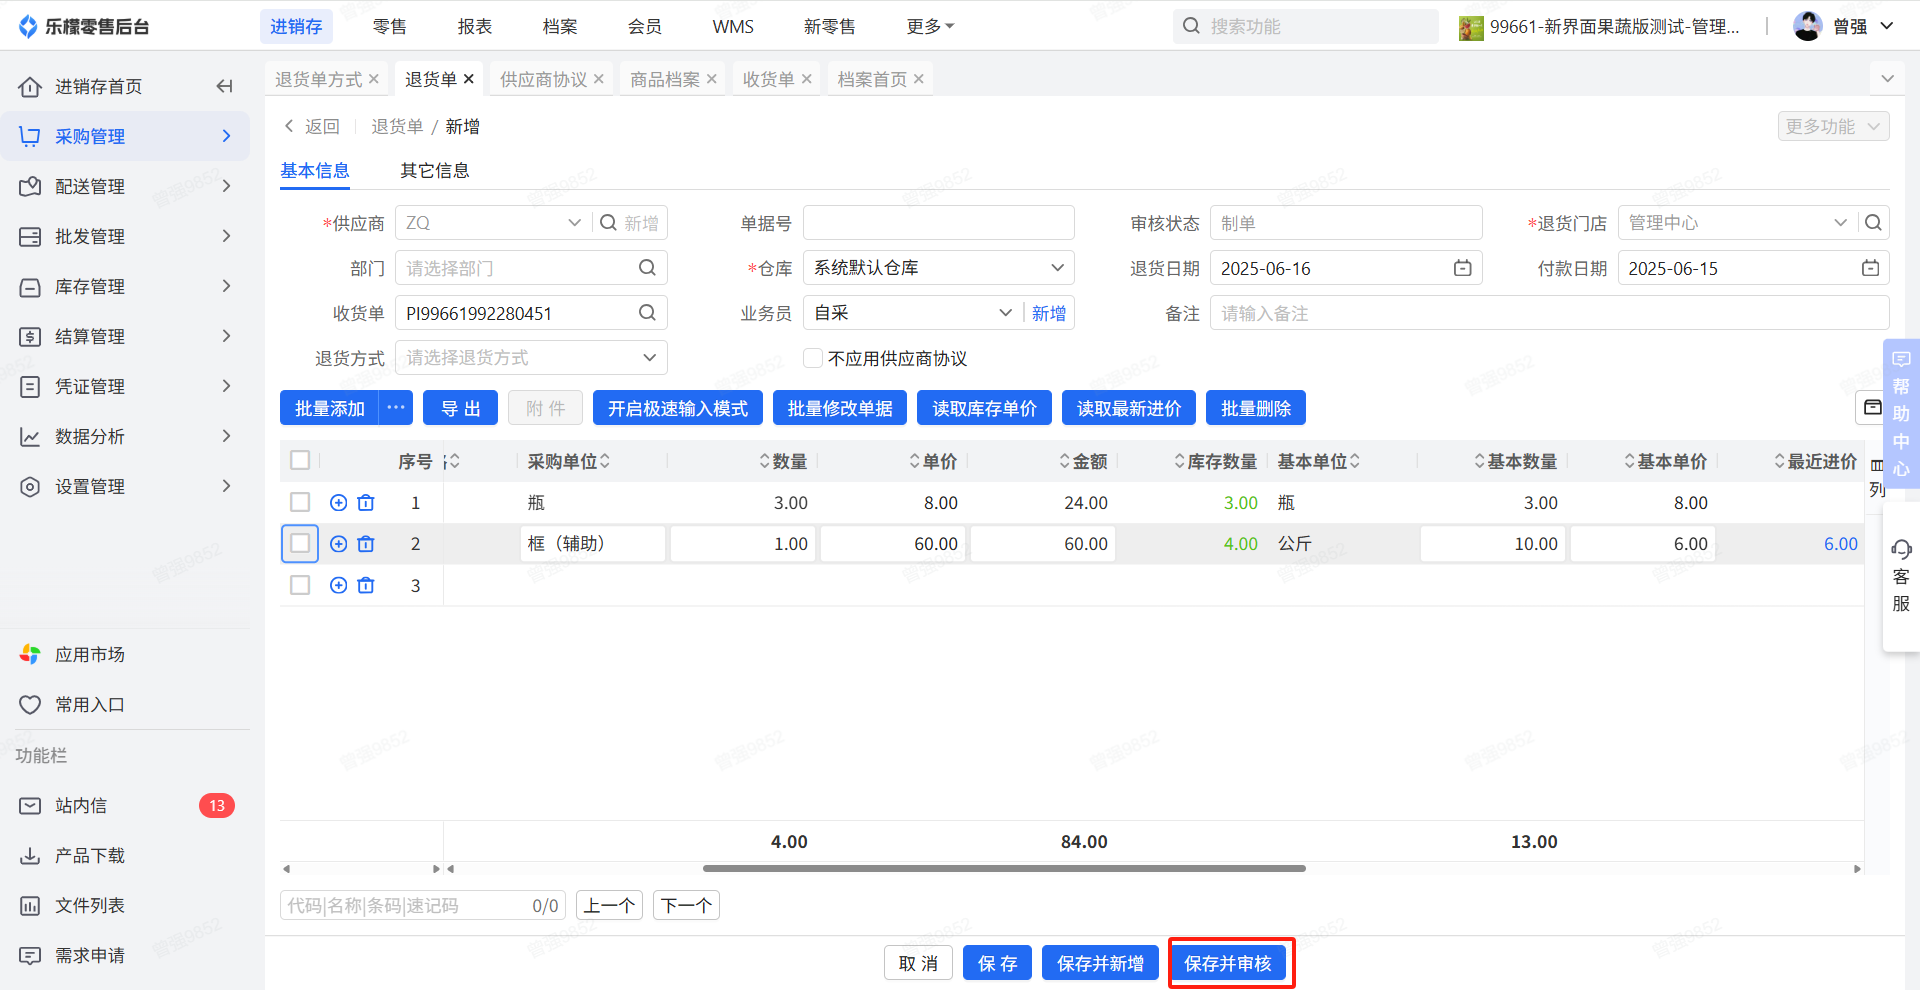This screenshot has width=1920, height=990.
Task: Switch to 零售 top menu
Action: [x=389, y=26]
